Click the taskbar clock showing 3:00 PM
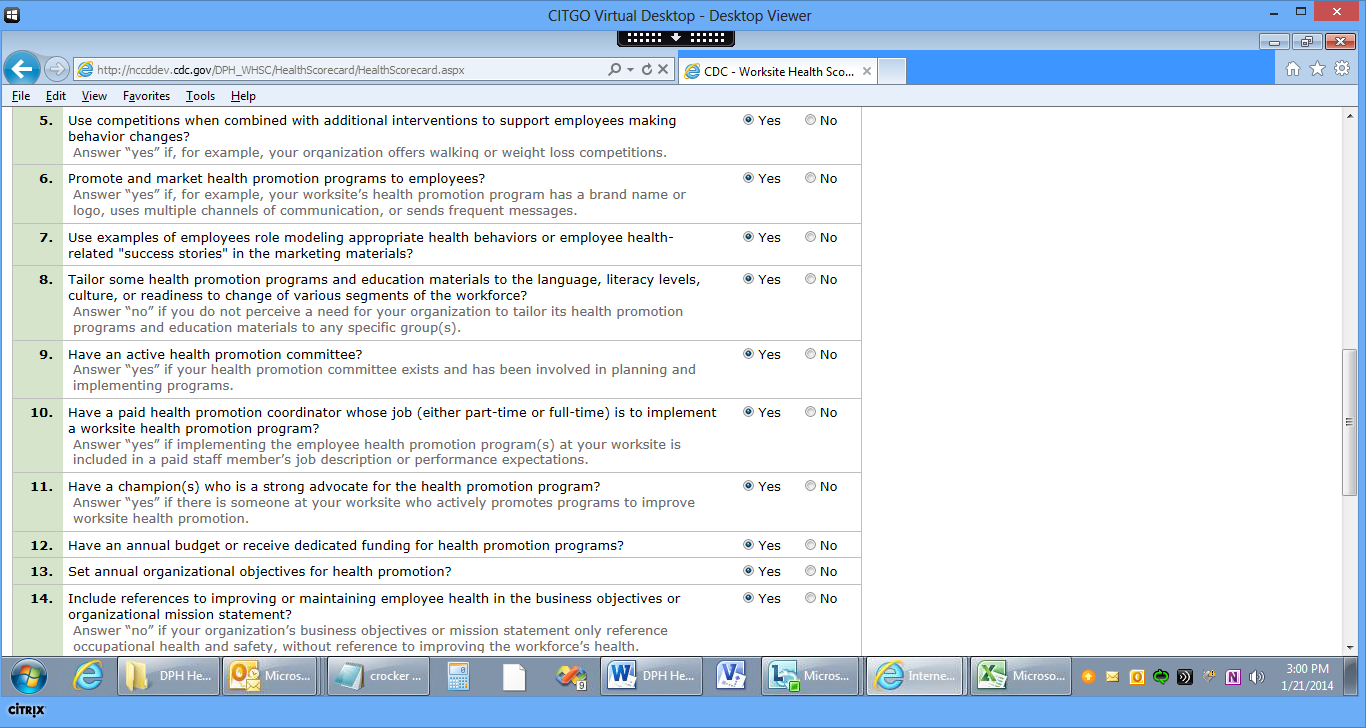 [1306, 677]
